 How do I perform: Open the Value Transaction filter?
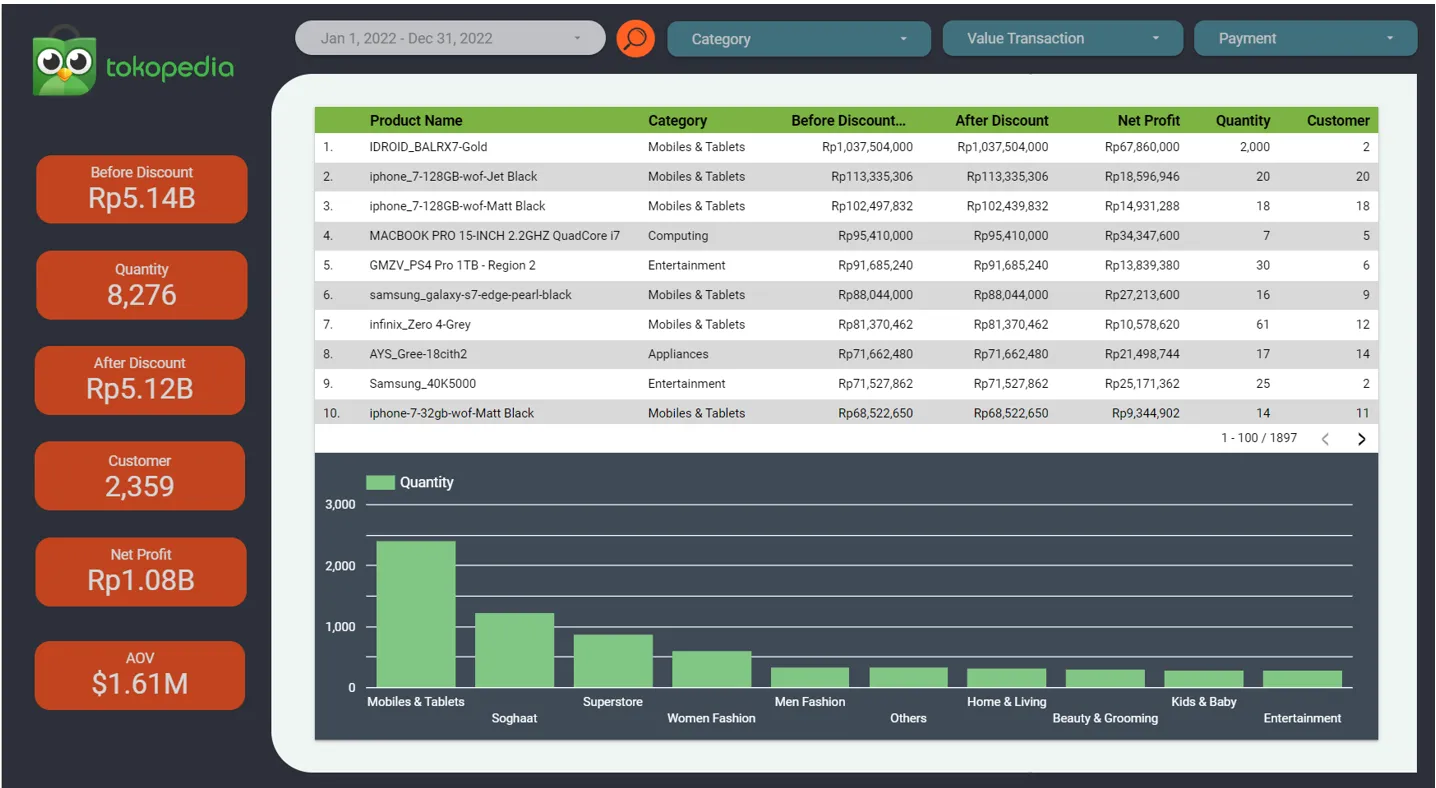pyautogui.click(x=1063, y=39)
